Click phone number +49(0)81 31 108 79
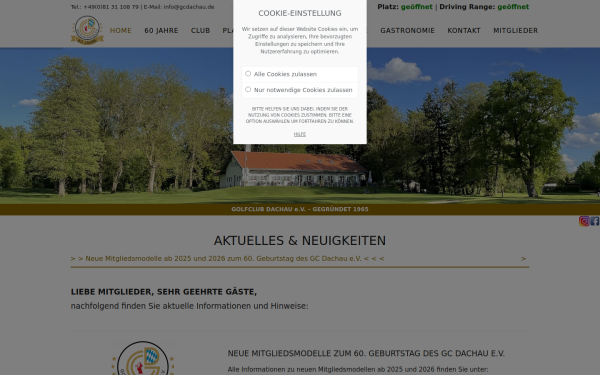 click(x=111, y=7)
